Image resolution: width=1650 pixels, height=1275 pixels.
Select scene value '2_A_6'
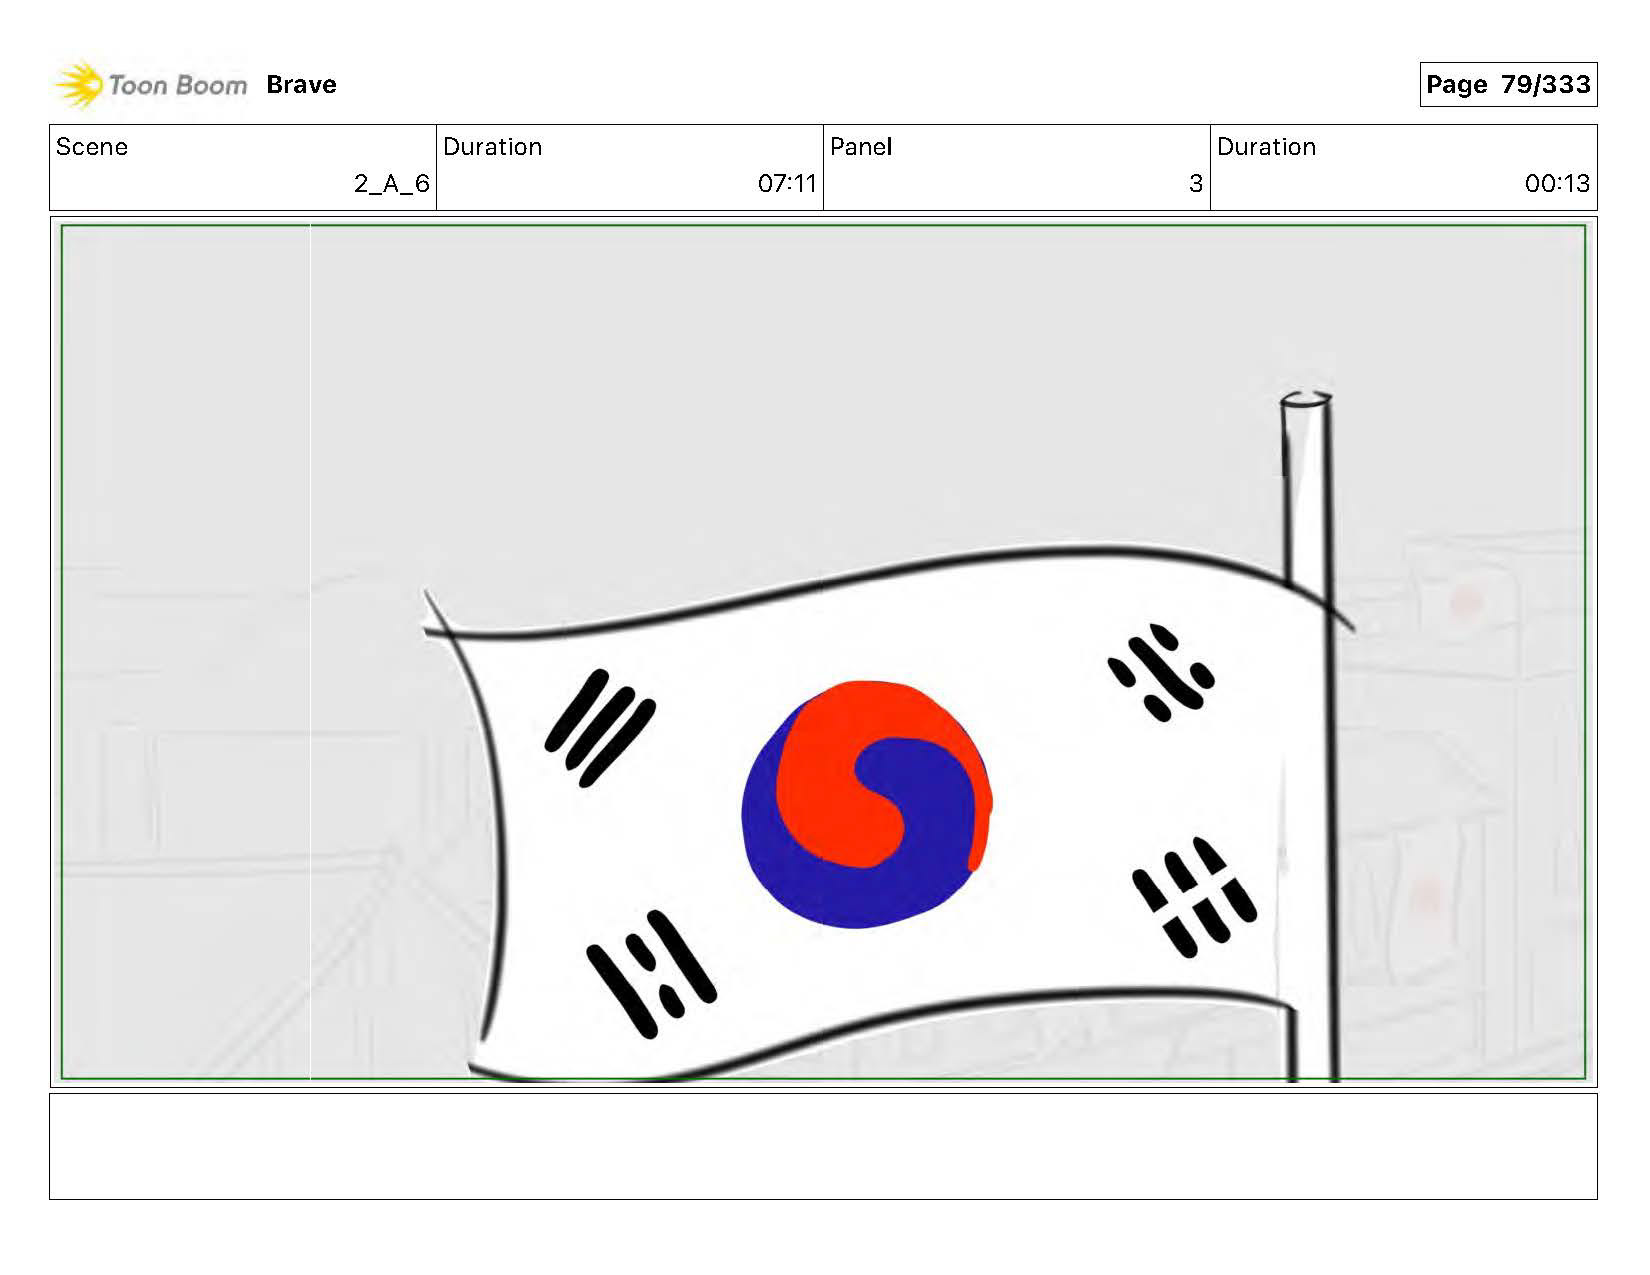tap(392, 184)
